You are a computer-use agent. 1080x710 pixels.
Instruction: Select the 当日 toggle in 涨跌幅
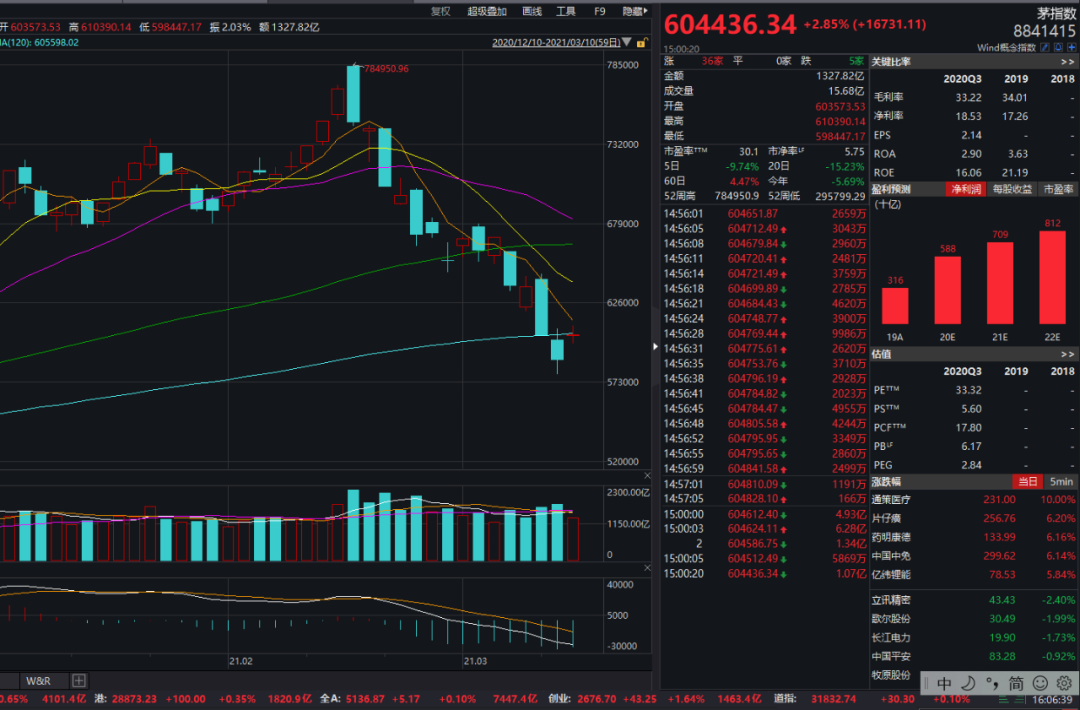tap(1027, 481)
